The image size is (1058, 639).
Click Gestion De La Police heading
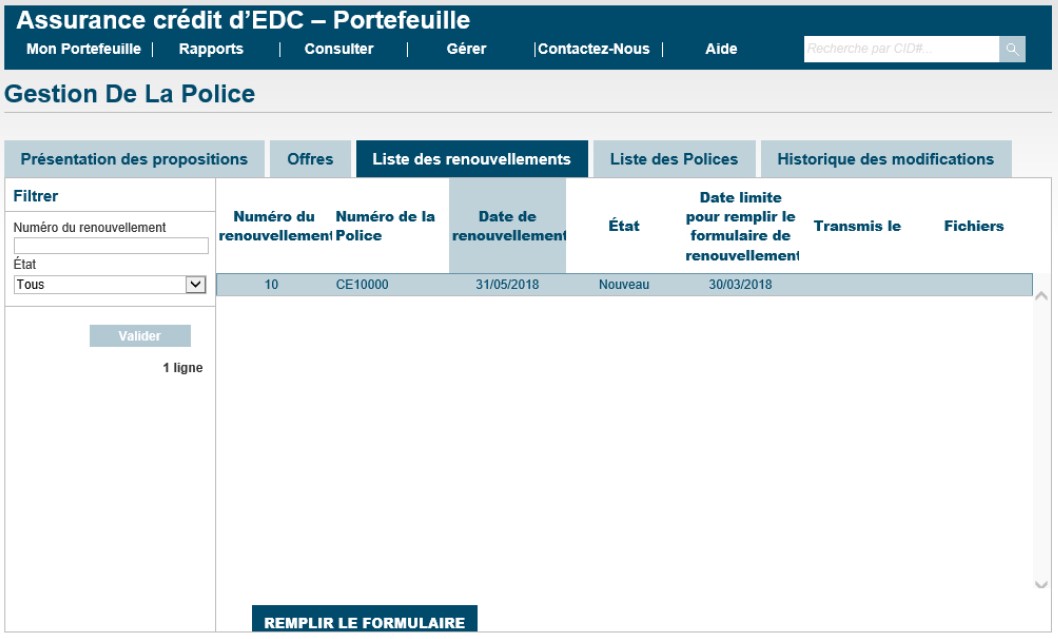tap(130, 94)
